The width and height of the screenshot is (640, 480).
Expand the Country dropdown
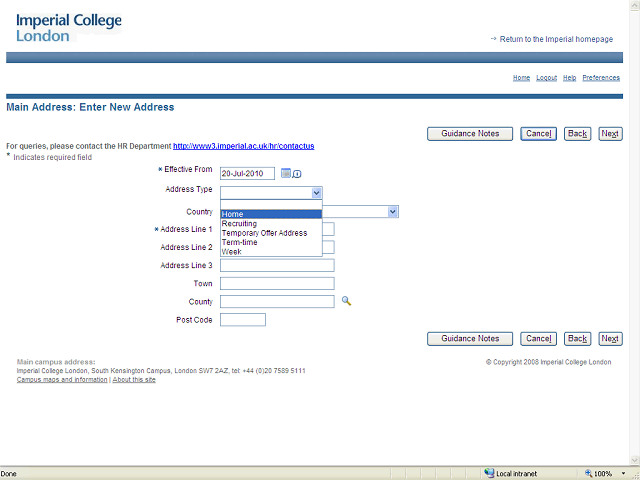(x=393, y=212)
